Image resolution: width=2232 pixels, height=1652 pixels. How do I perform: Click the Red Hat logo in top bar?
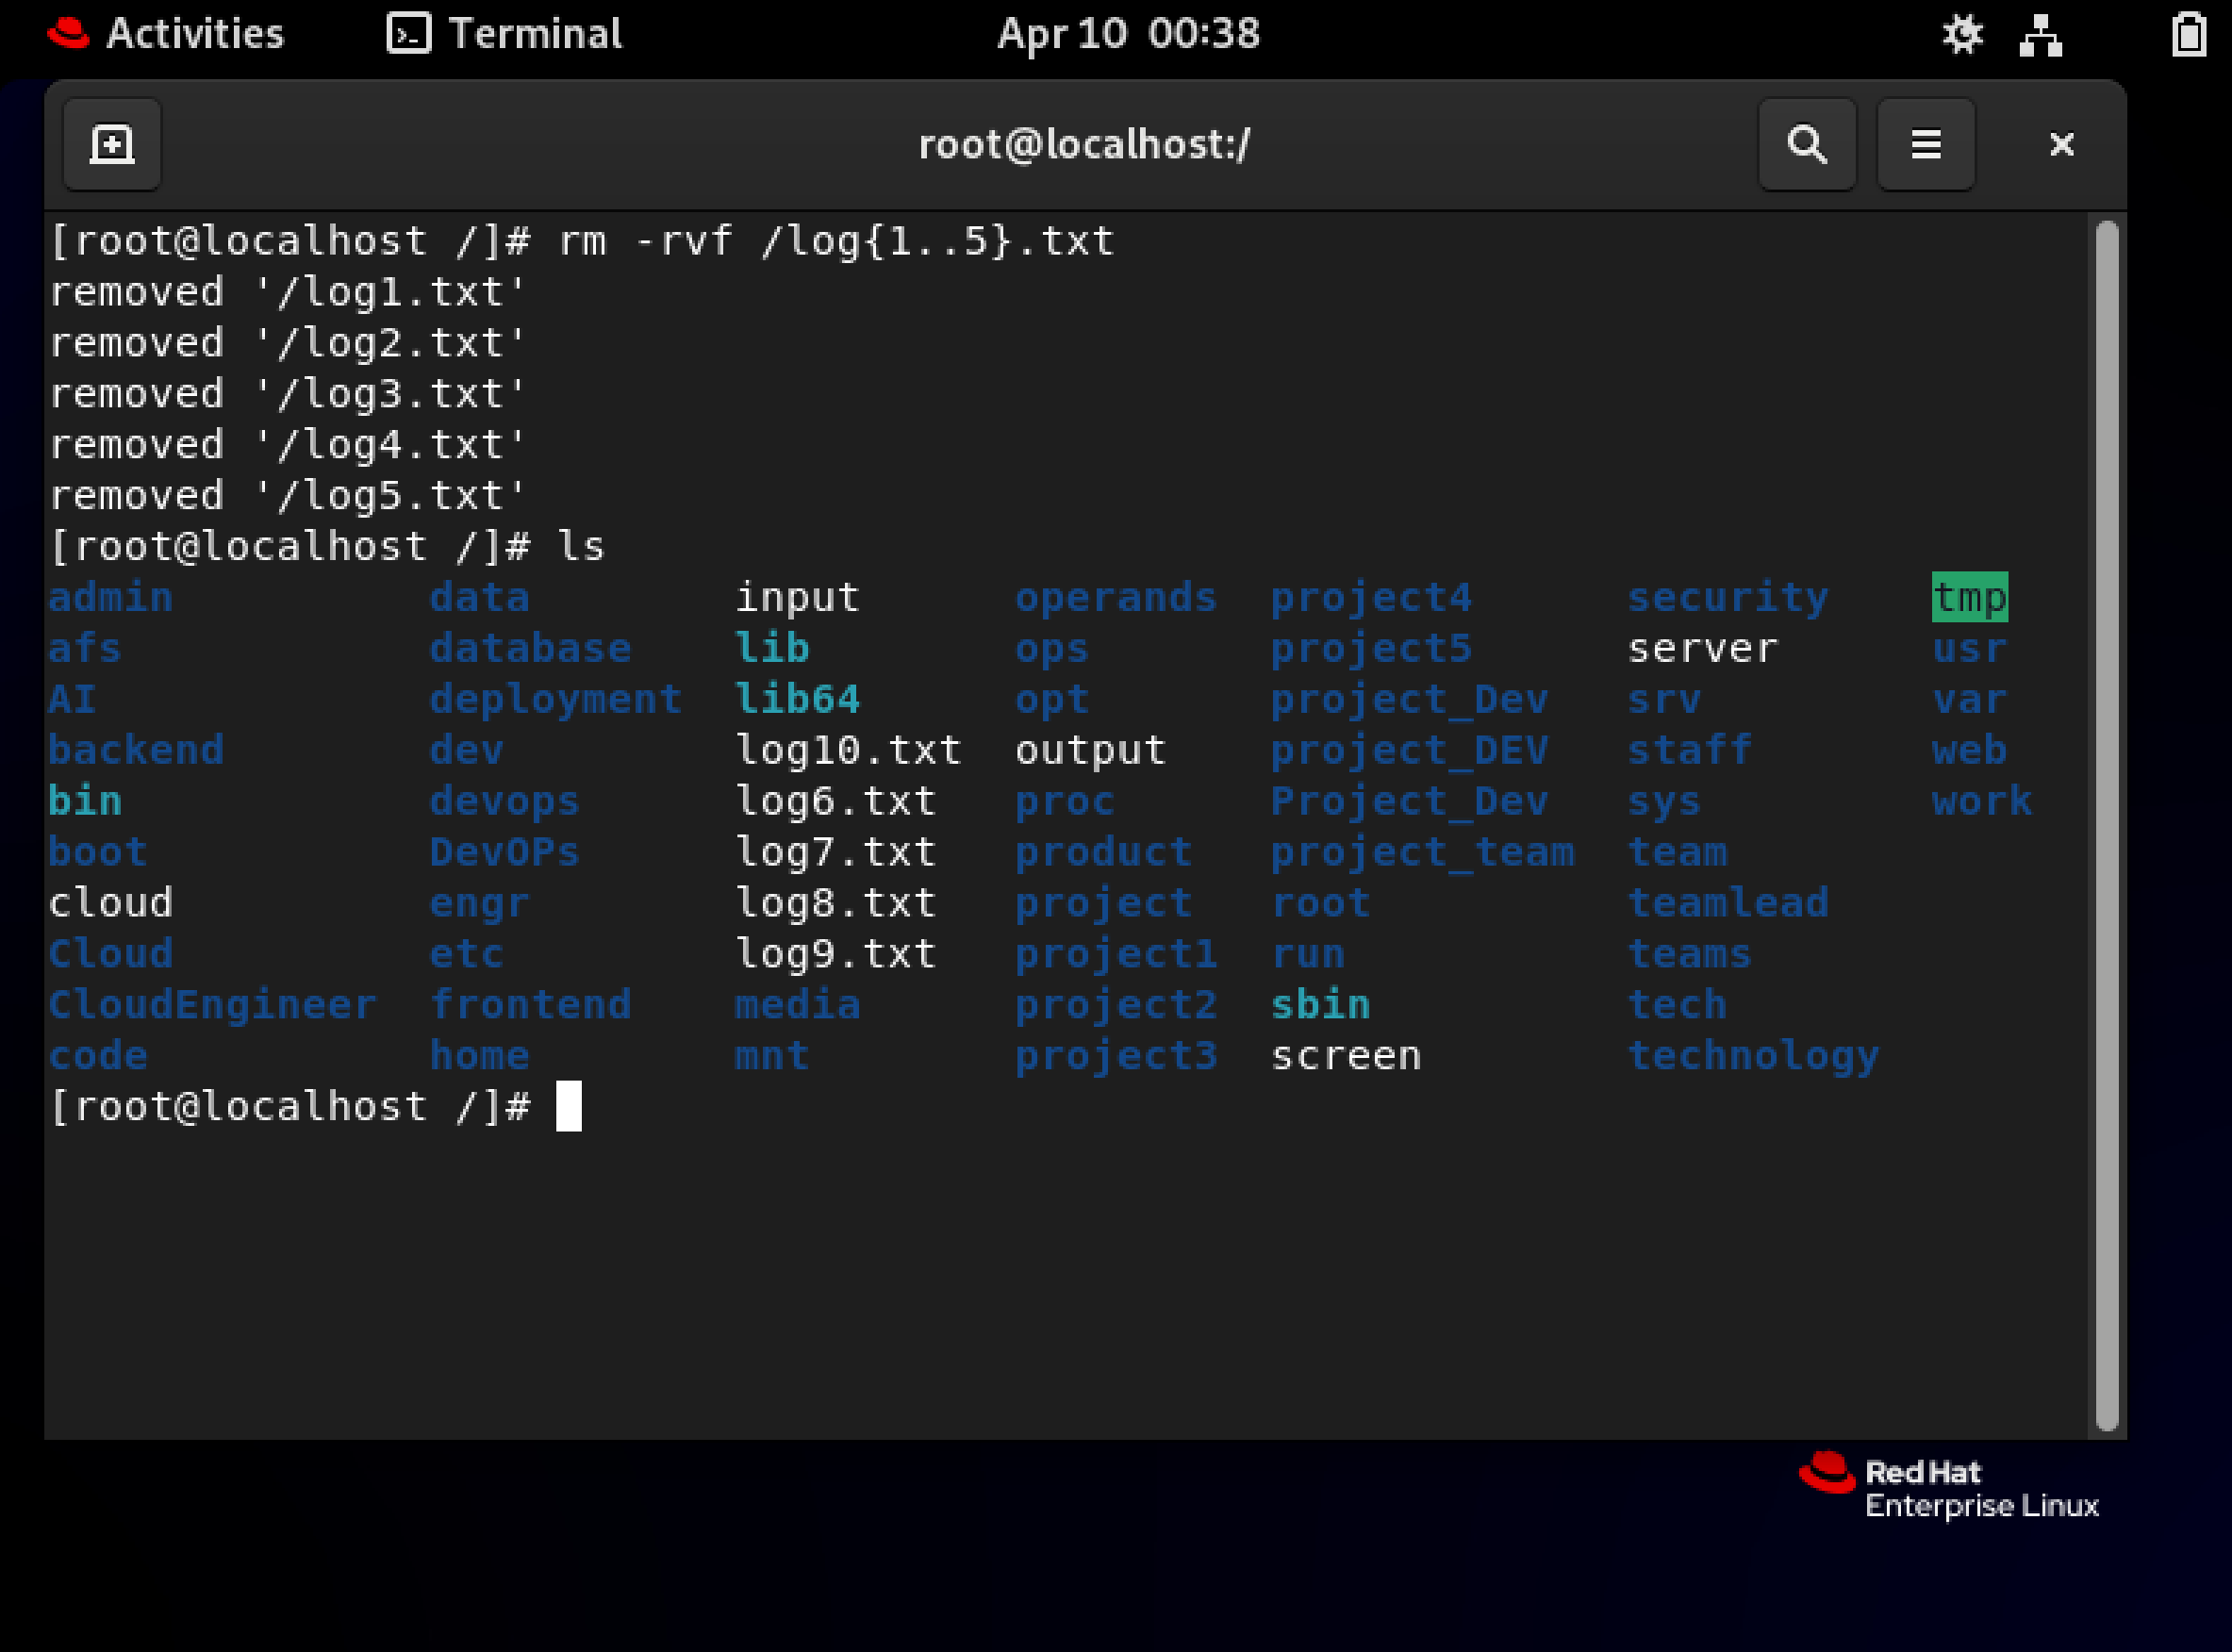point(68,32)
